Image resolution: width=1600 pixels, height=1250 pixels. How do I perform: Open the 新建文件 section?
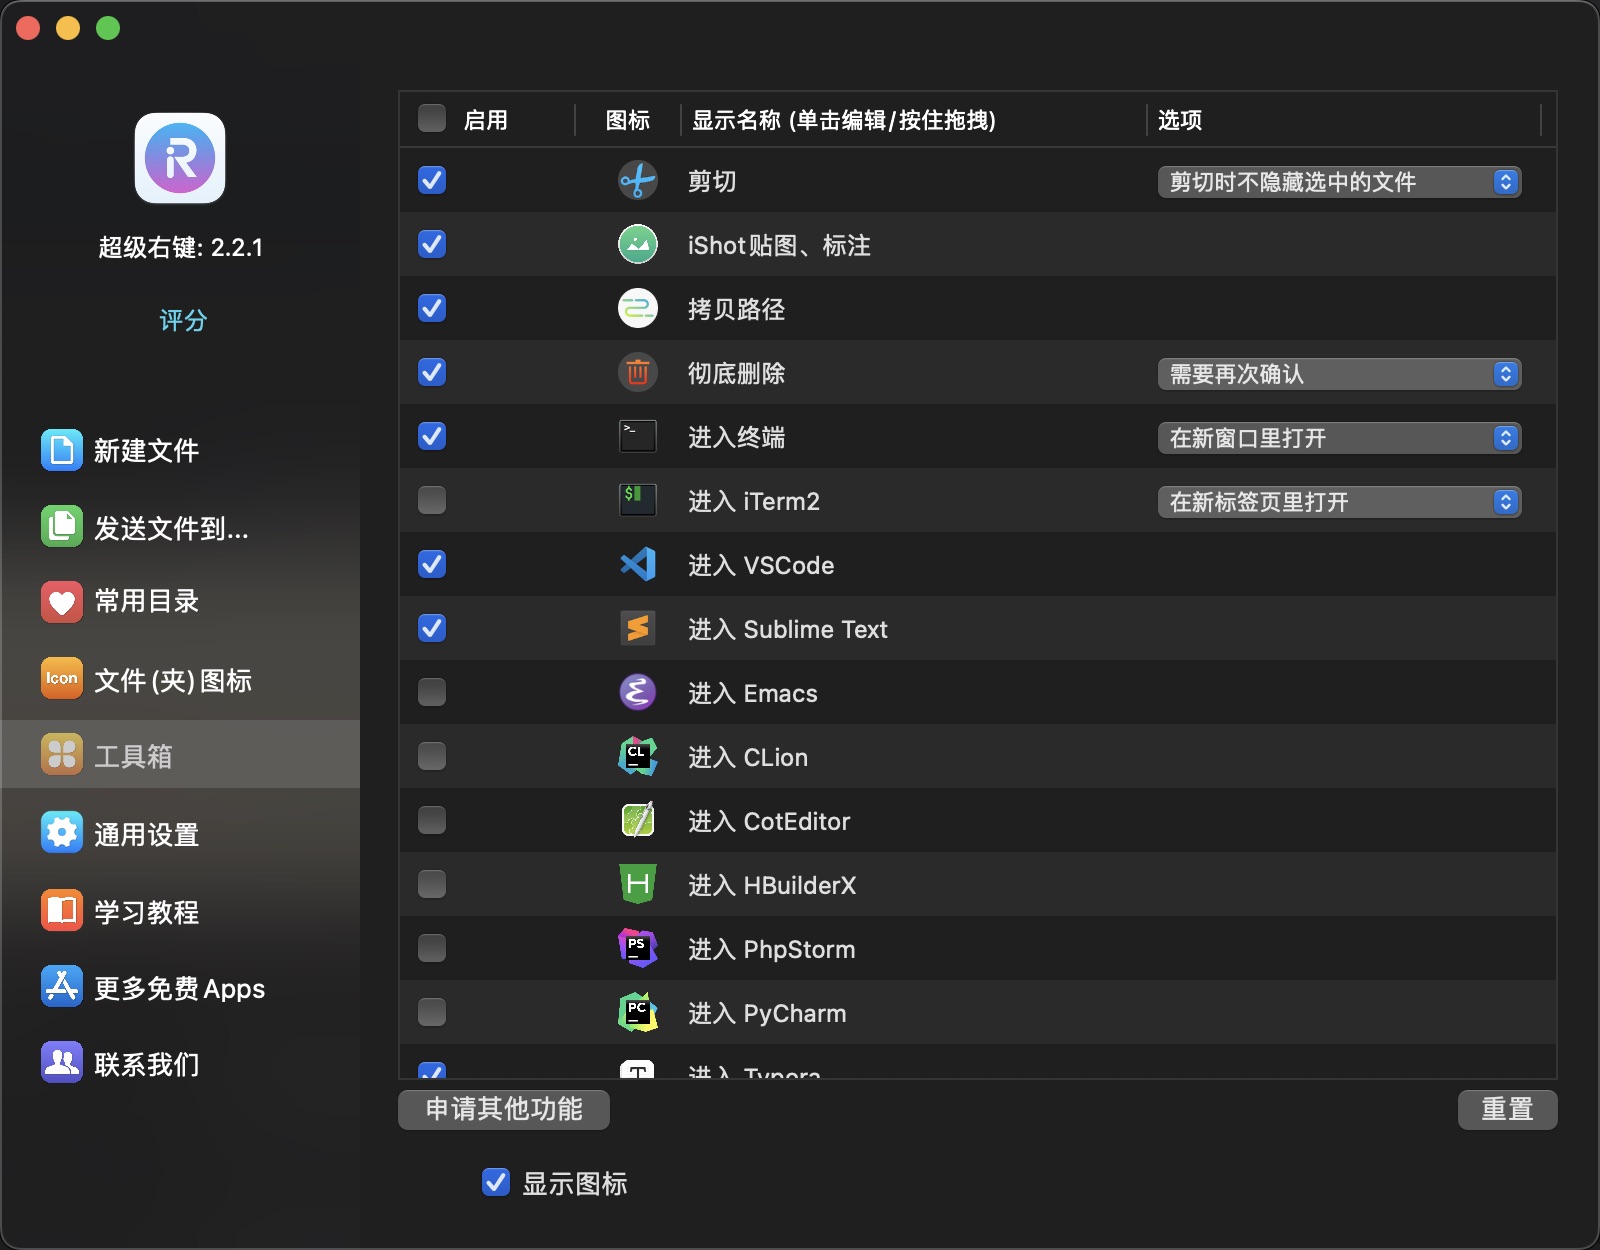click(146, 451)
